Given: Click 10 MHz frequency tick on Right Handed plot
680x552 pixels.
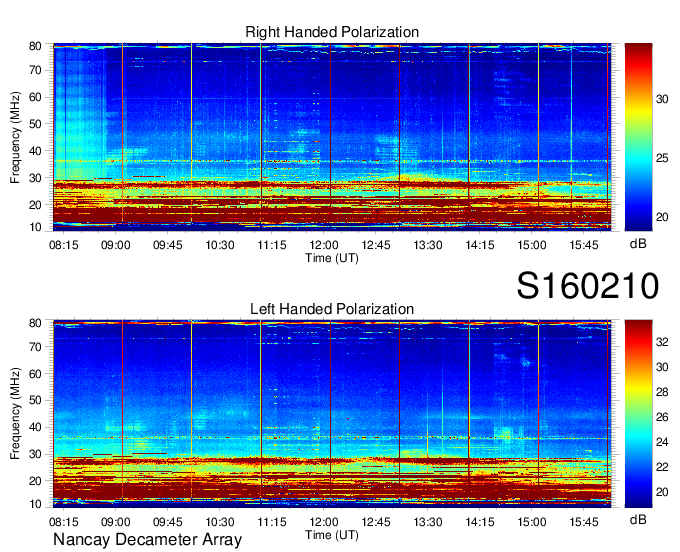Looking at the screenshot, I should pyautogui.click(x=36, y=227).
